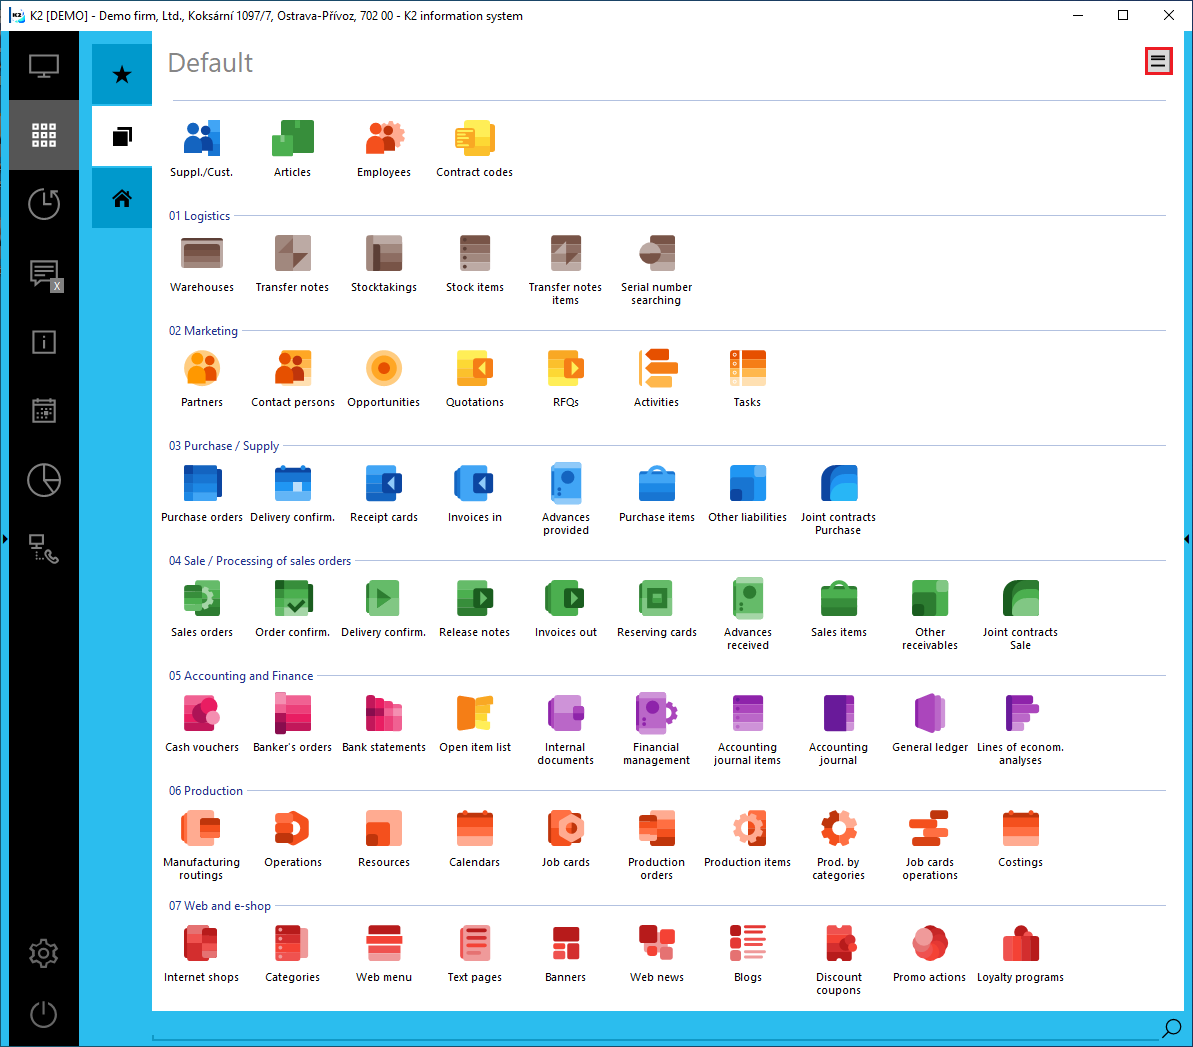Open Cash vouchers
Screen dimensions: 1193x1047
pyautogui.click(x=202, y=724)
